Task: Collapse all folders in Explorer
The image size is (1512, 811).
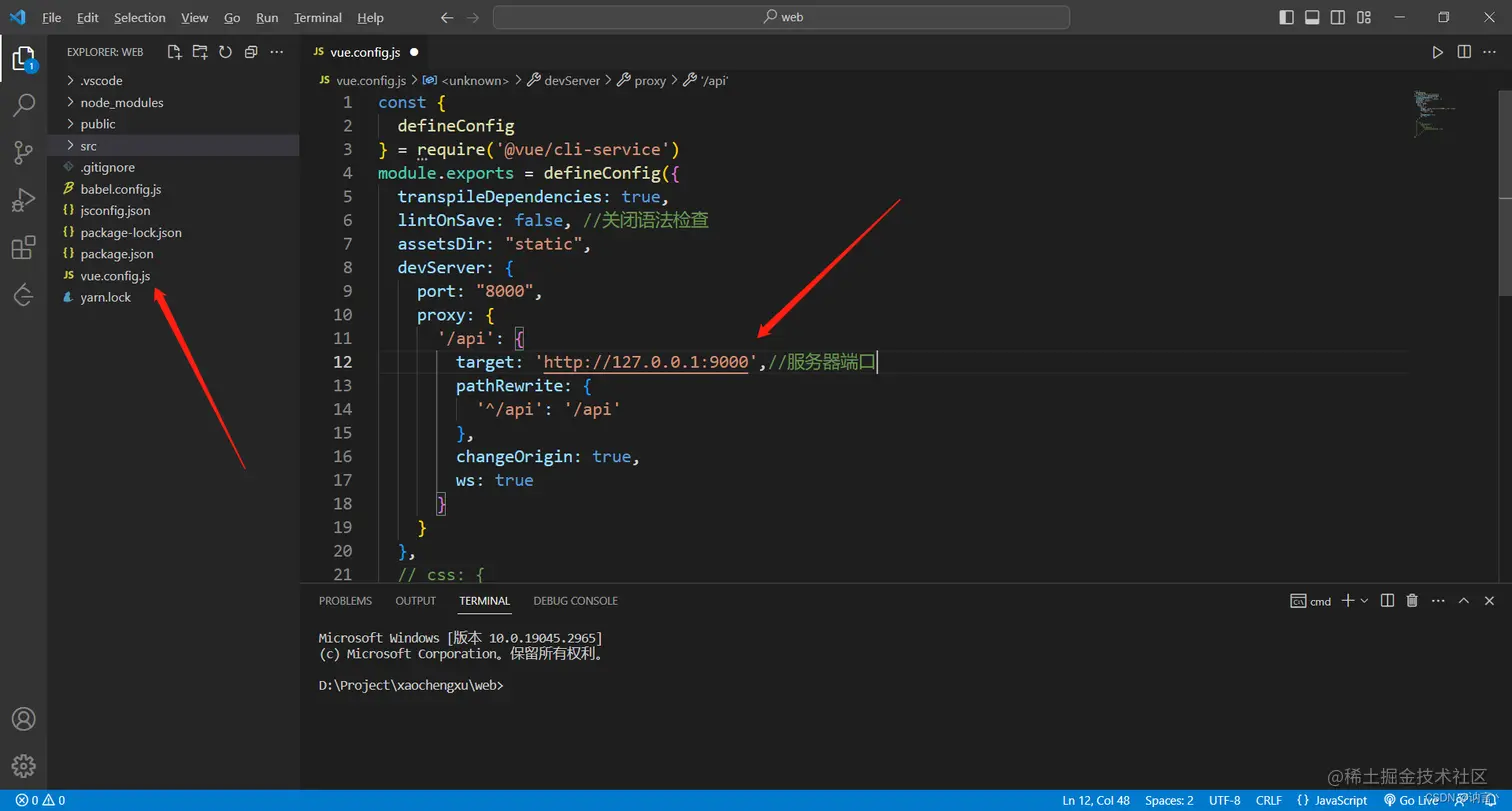Action: click(251, 52)
